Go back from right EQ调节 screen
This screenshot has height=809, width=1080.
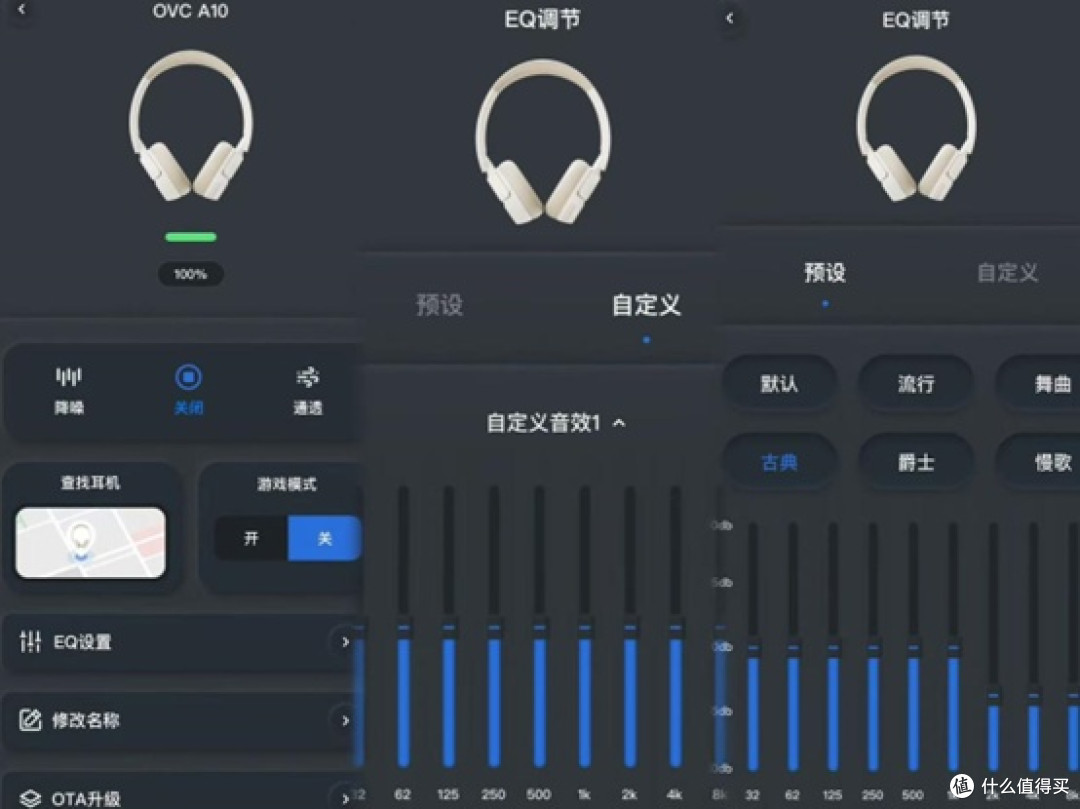pyautogui.click(x=729, y=19)
